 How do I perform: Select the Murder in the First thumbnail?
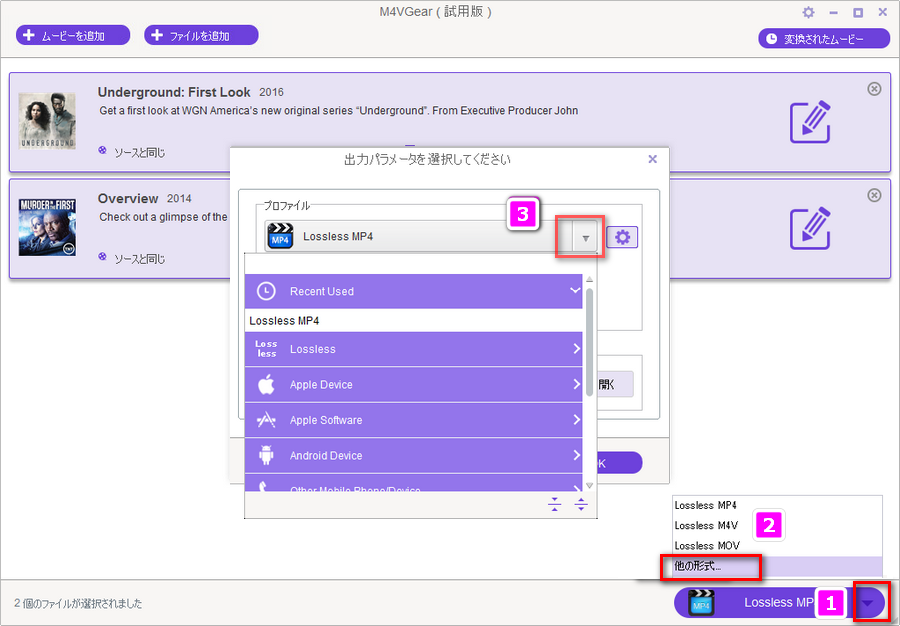[47, 227]
